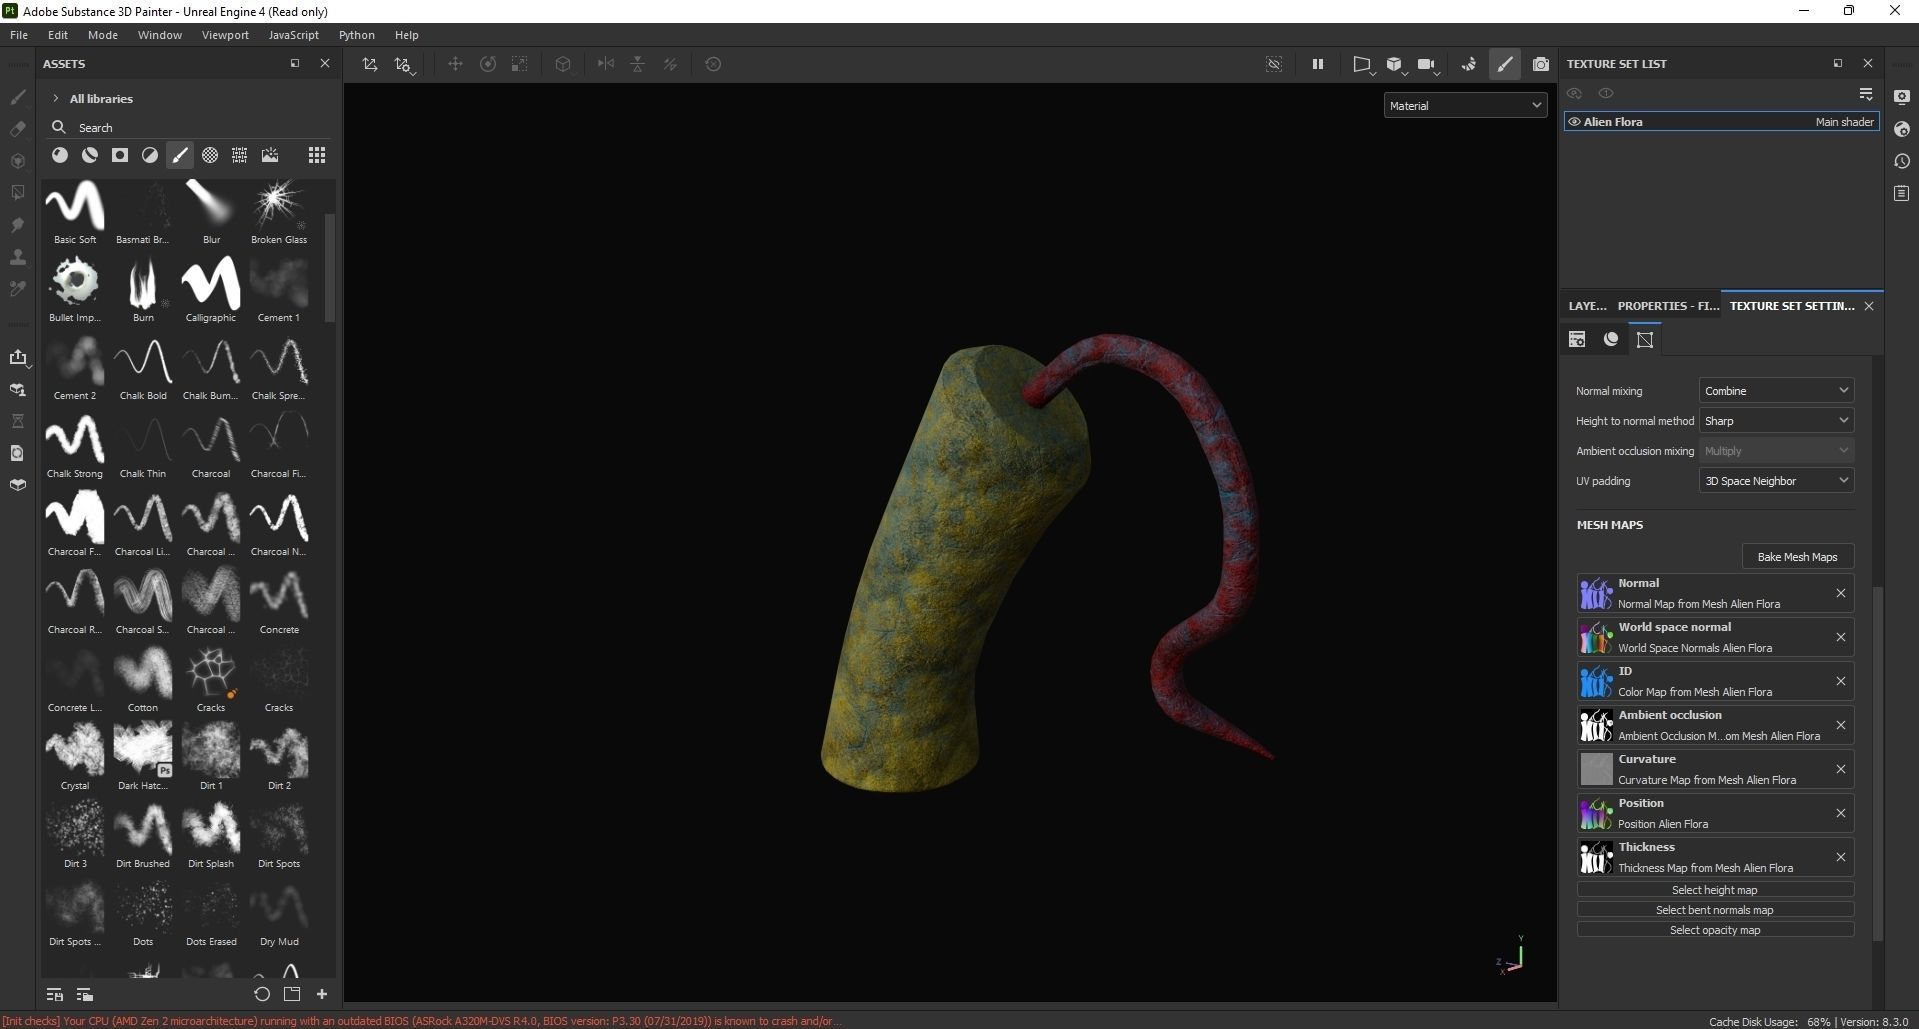The image size is (1919, 1029).
Task: Click the Position mesh map thumbnail
Action: tap(1596, 813)
